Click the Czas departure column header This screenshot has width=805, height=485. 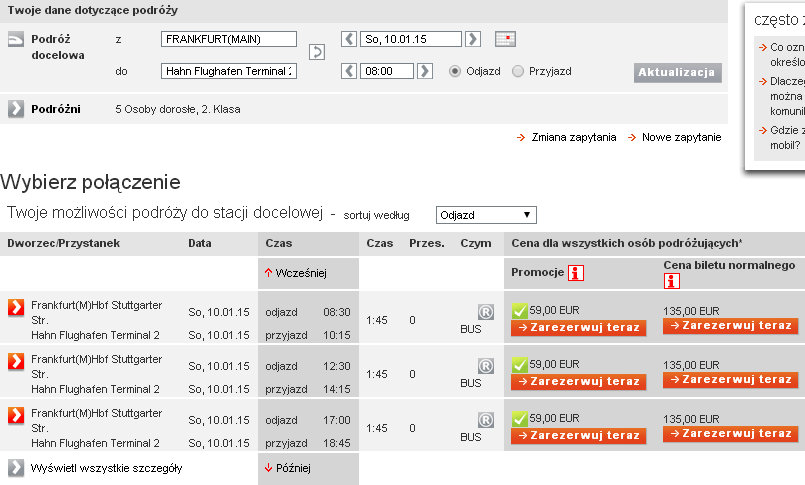279,243
